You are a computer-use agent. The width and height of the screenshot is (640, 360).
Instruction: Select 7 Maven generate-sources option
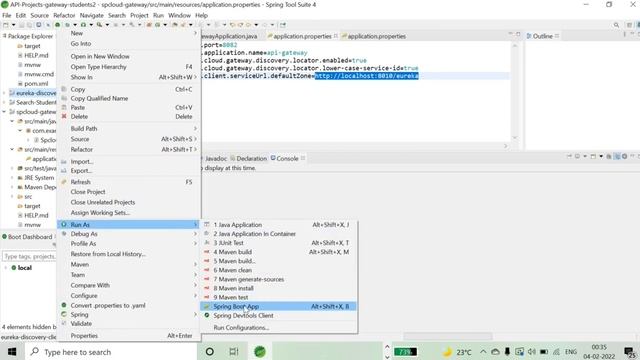(278, 279)
